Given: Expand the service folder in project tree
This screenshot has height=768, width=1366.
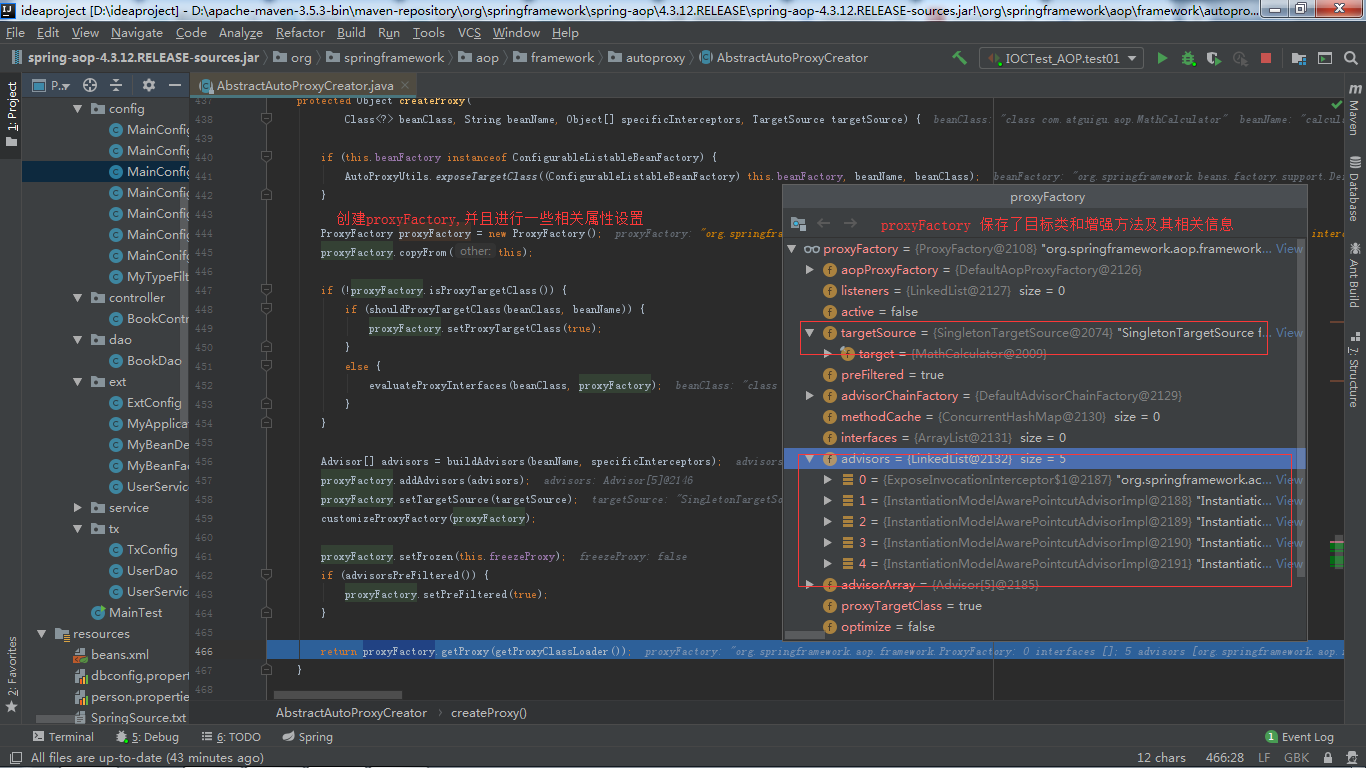Looking at the screenshot, I should [78, 508].
